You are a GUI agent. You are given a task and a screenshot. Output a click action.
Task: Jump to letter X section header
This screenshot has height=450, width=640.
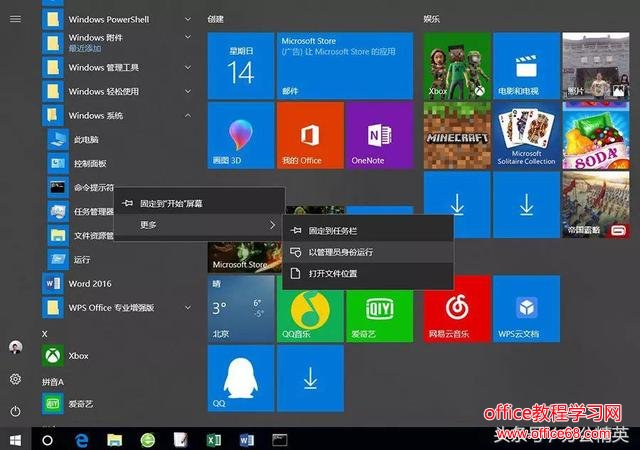[x=44, y=334]
